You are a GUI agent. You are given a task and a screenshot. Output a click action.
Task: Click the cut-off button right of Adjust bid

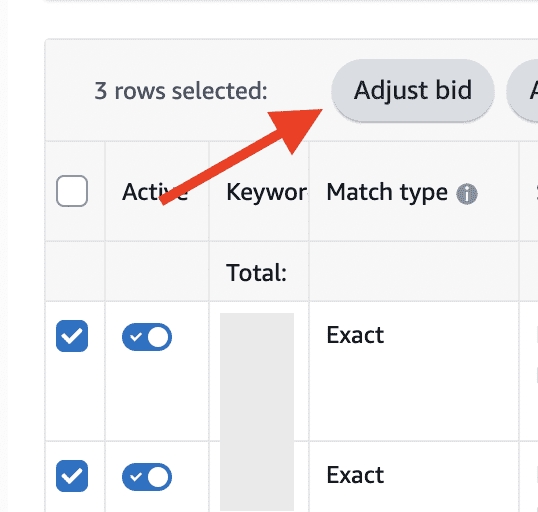(x=523, y=91)
